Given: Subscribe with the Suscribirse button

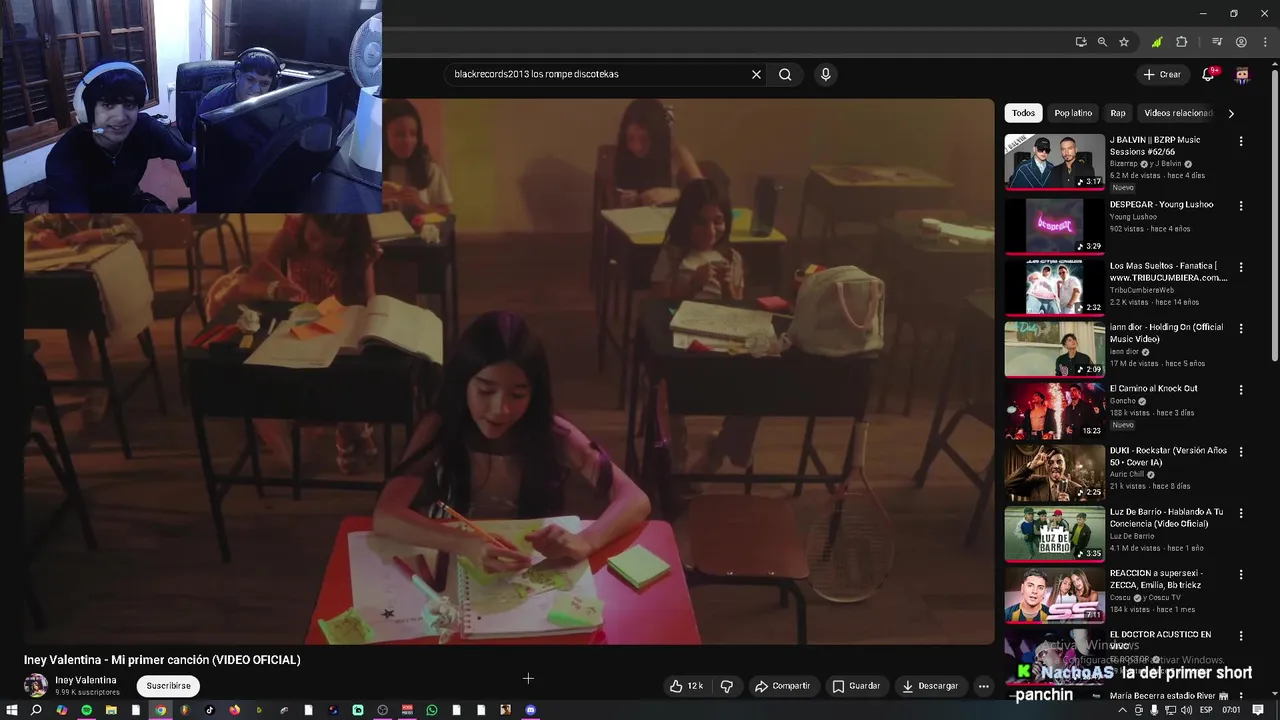Looking at the screenshot, I should [168, 686].
